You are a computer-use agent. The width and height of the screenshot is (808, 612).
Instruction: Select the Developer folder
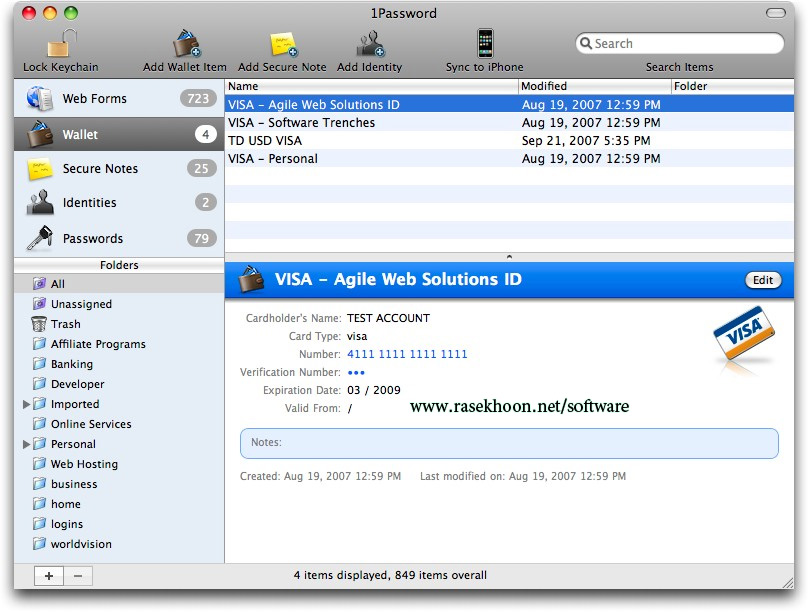pyautogui.click(x=119, y=384)
